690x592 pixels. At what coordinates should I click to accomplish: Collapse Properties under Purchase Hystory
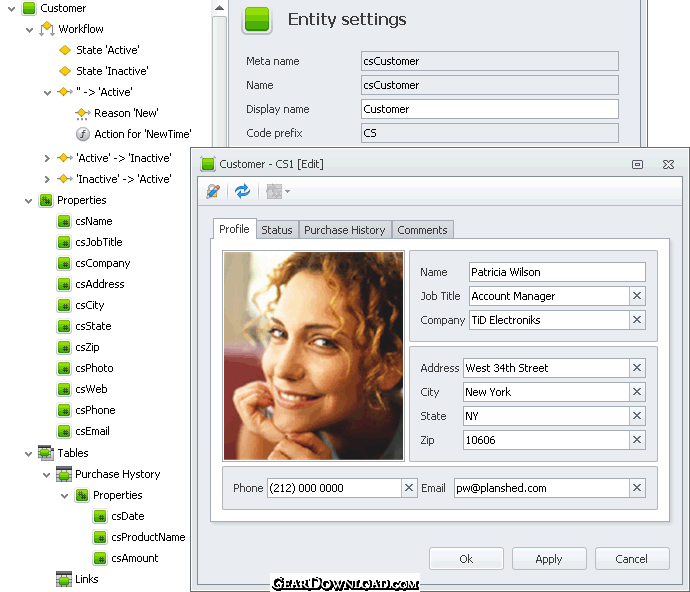click(65, 496)
